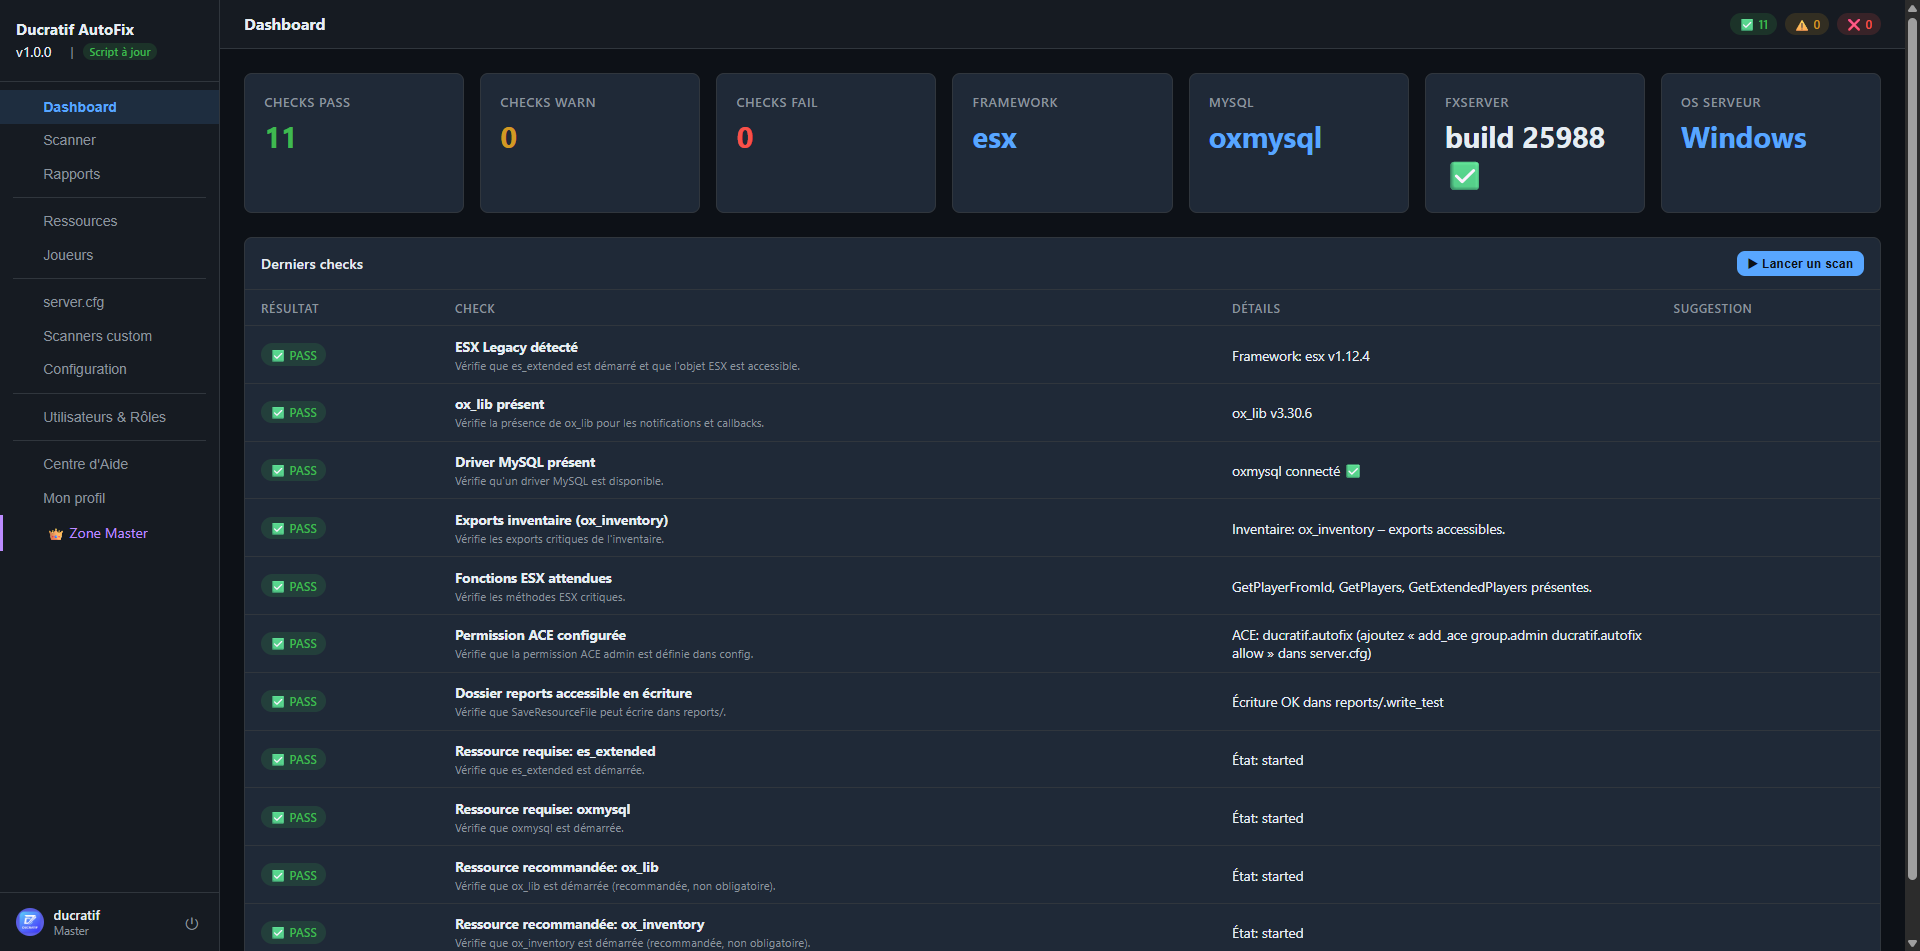Click the crown icon next to Zone Master
Screen dimensions: 1920x951
coord(55,533)
